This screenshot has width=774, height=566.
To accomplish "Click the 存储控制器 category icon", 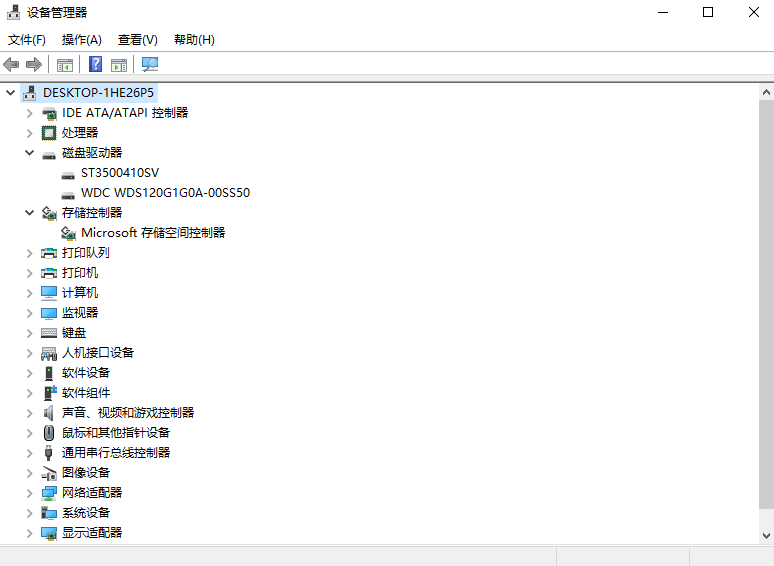I will (49, 213).
